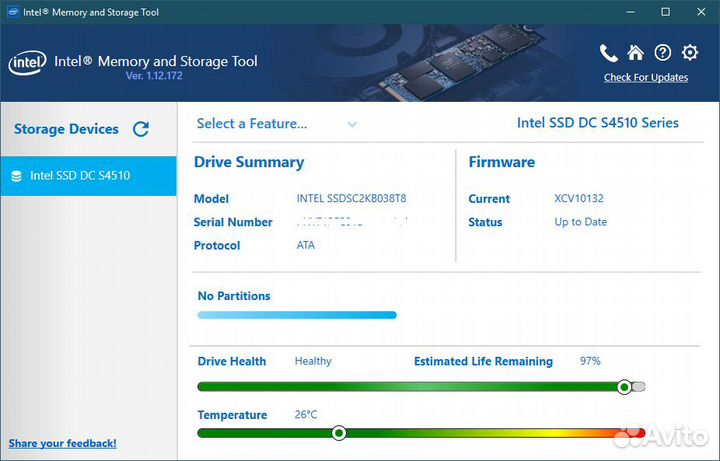Screen dimensions: 720x461
Task: Open the help question mark icon
Action: point(663,53)
